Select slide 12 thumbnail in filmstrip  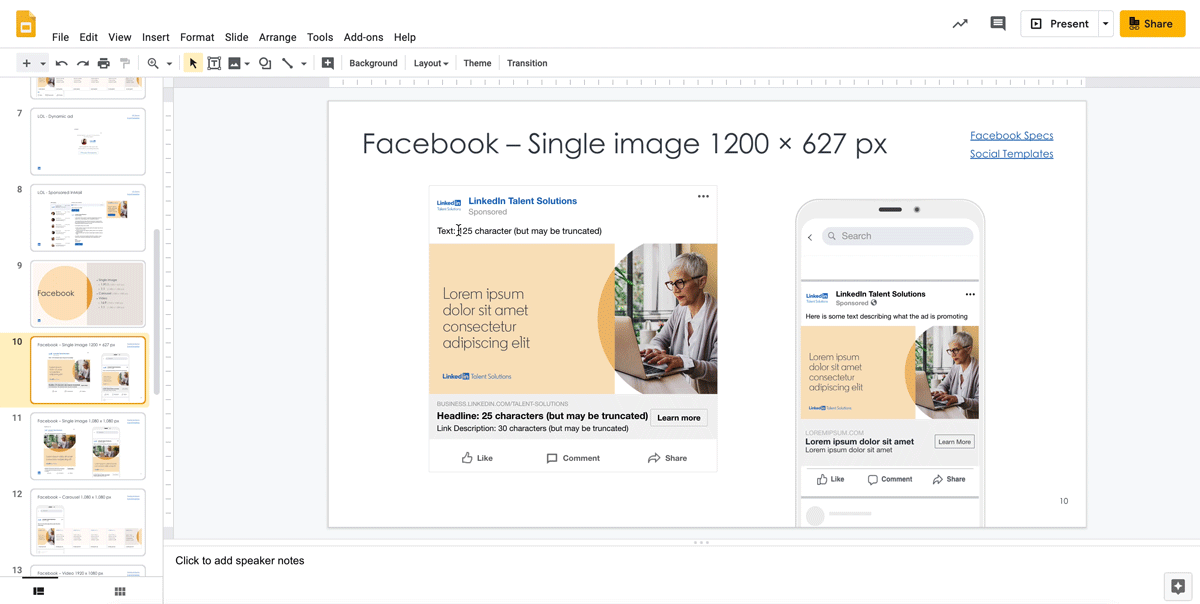coord(87,521)
